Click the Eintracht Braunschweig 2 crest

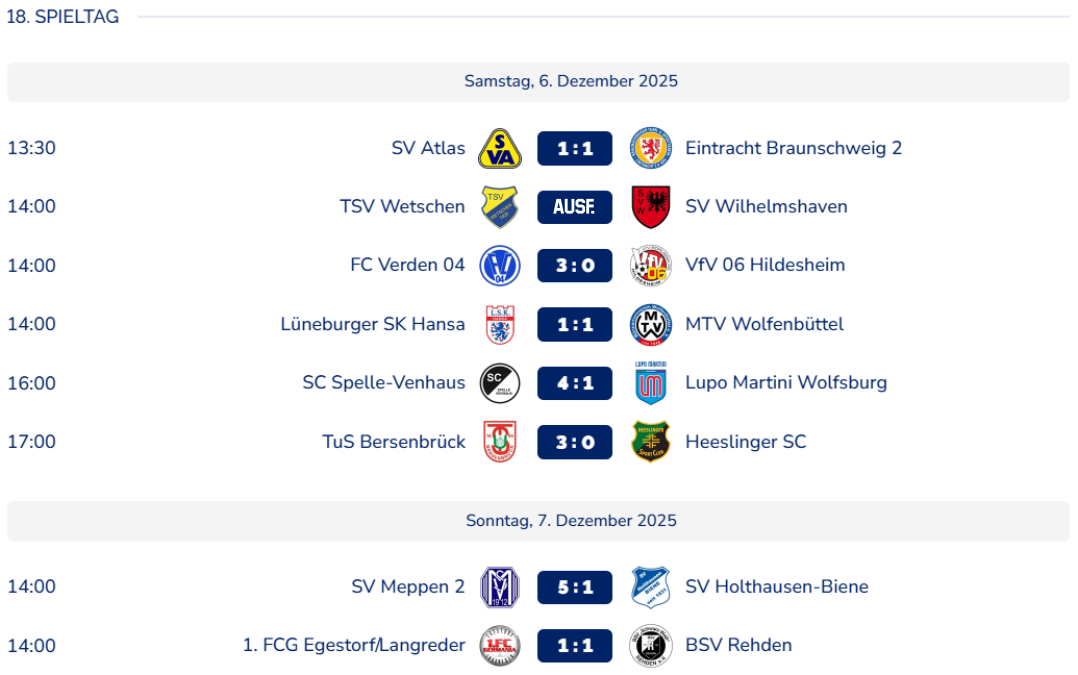click(x=651, y=148)
